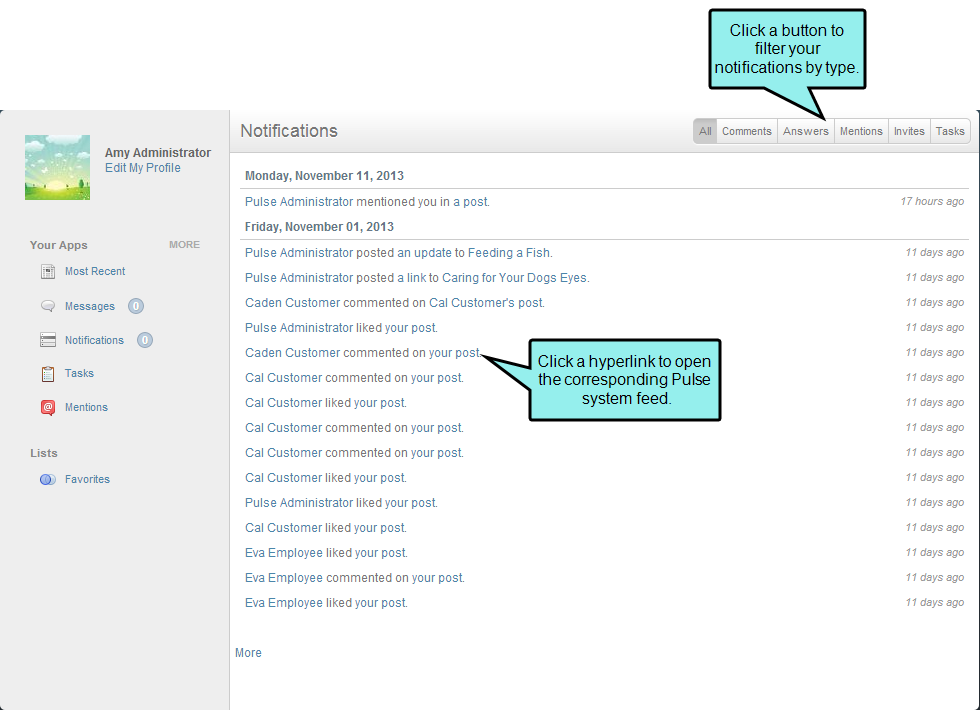Open Favorites list in sidebar
Screen dimensions: 980x710
88,479
